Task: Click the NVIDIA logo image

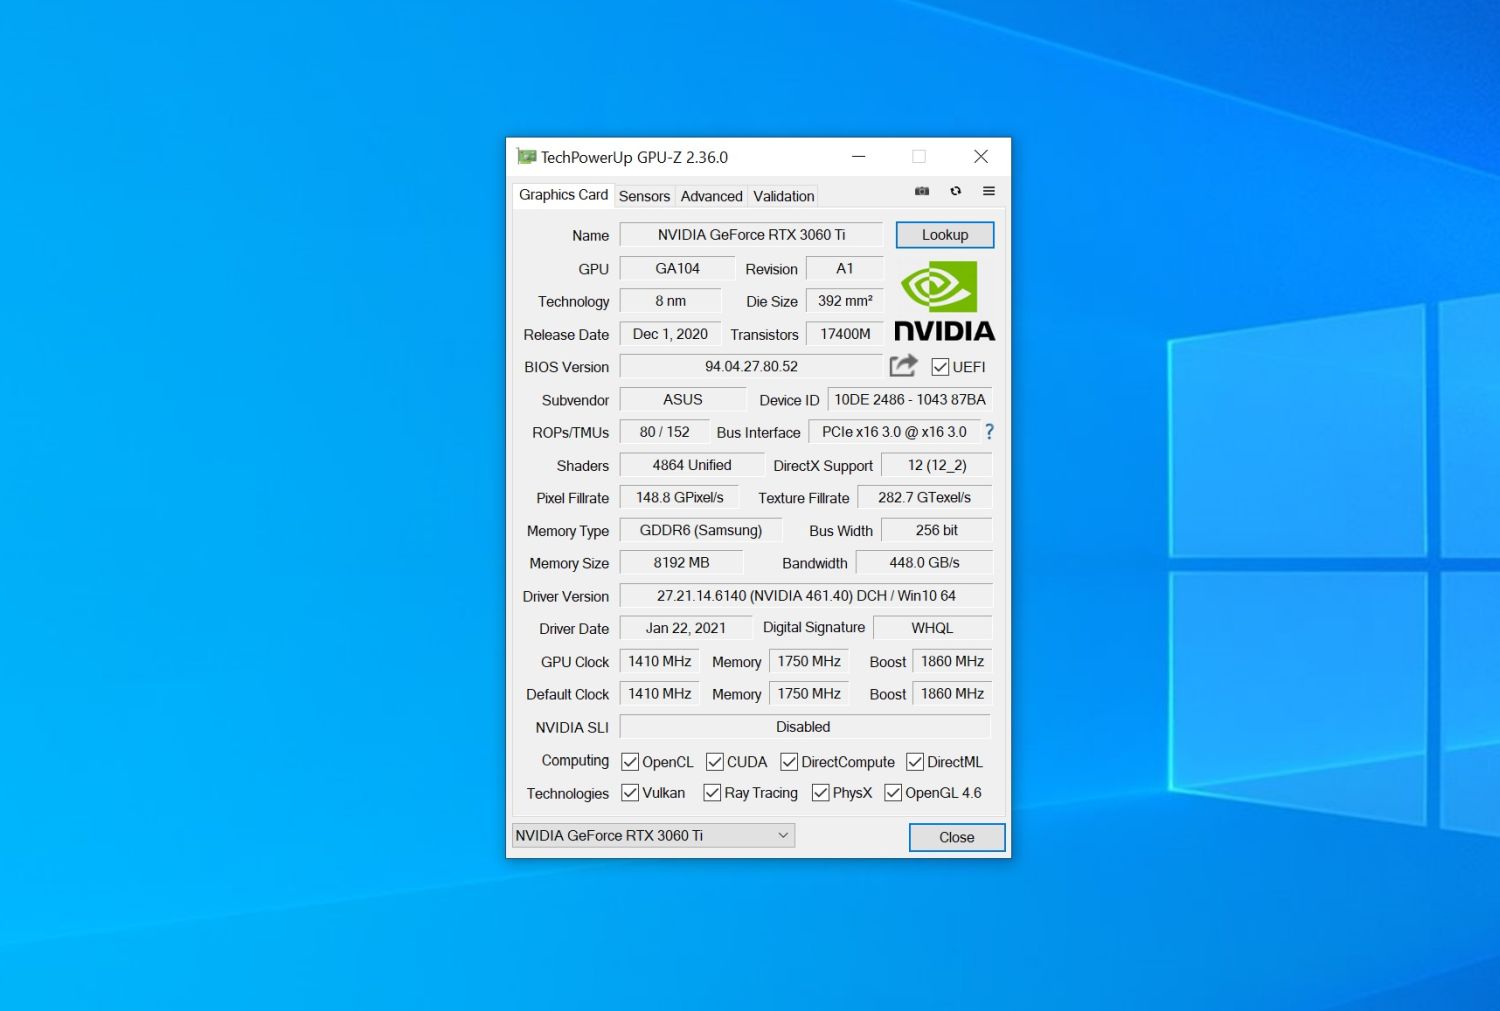Action: pyautogui.click(x=944, y=301)
